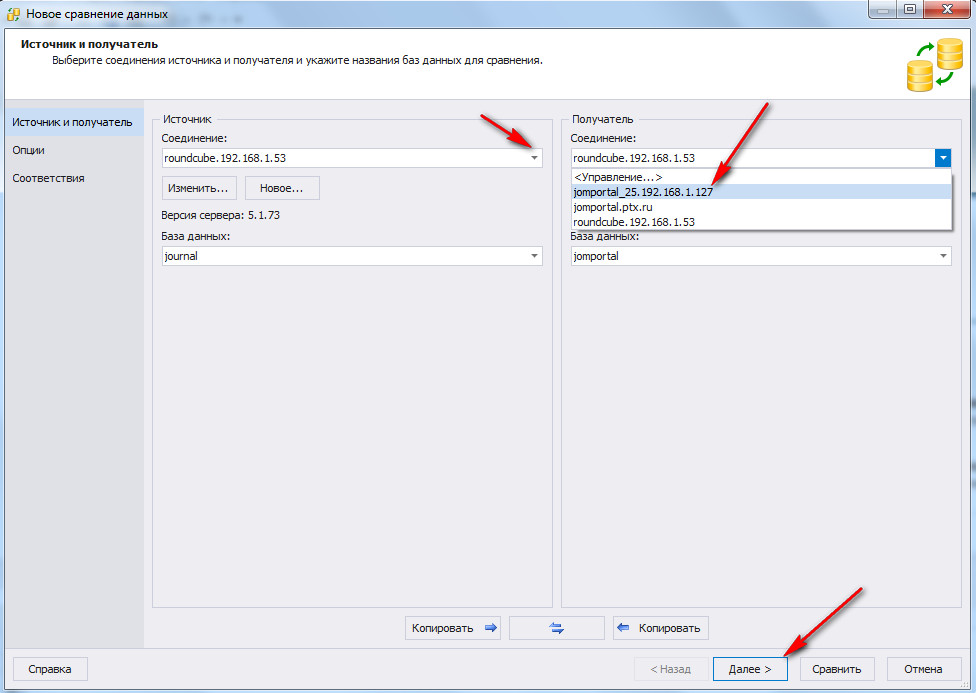The image size is (976, 693).
Task: Collapse the target connection dropdown arrow
Action: pos(942,158)
